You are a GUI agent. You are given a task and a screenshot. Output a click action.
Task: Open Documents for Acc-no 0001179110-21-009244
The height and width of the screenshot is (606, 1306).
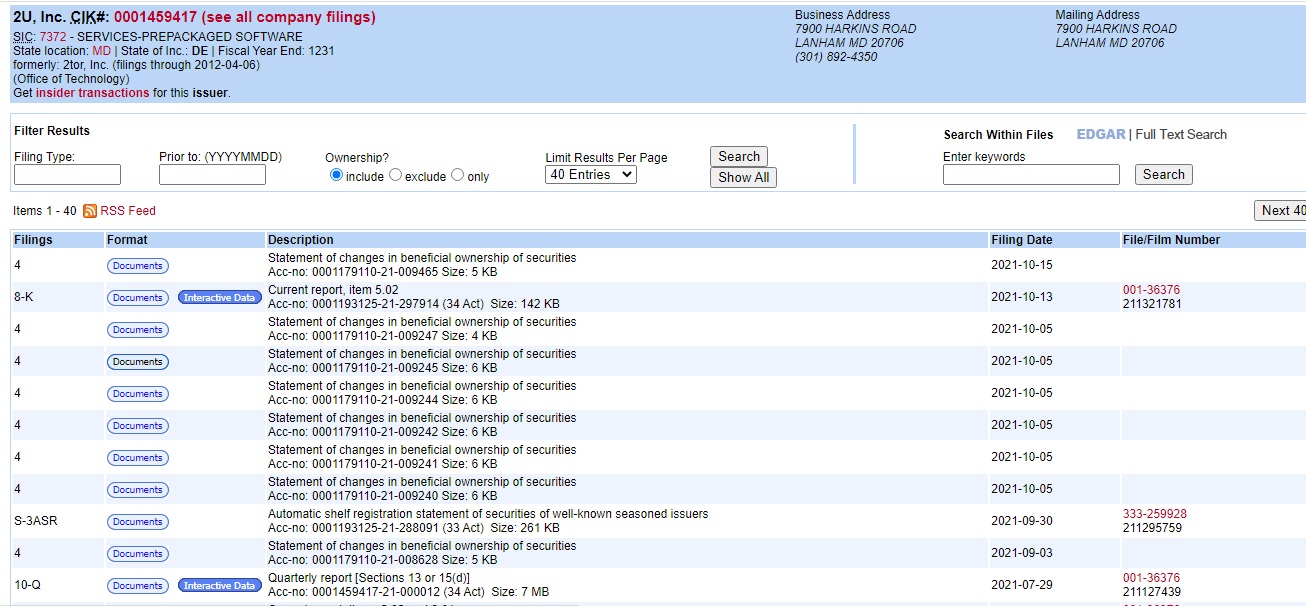click(x=138, y=394)
